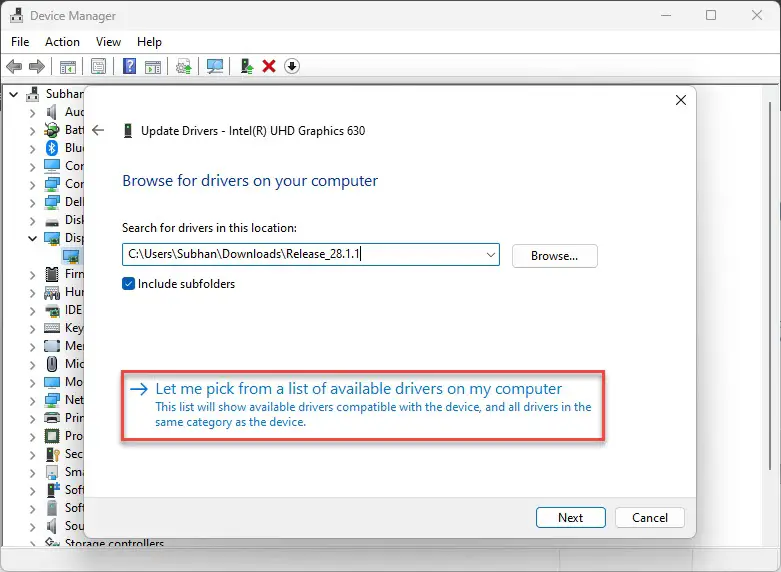Open Properties via the toolbar sheet icon
The height and width of the screenshot is (572, 781).
[98, 66]
